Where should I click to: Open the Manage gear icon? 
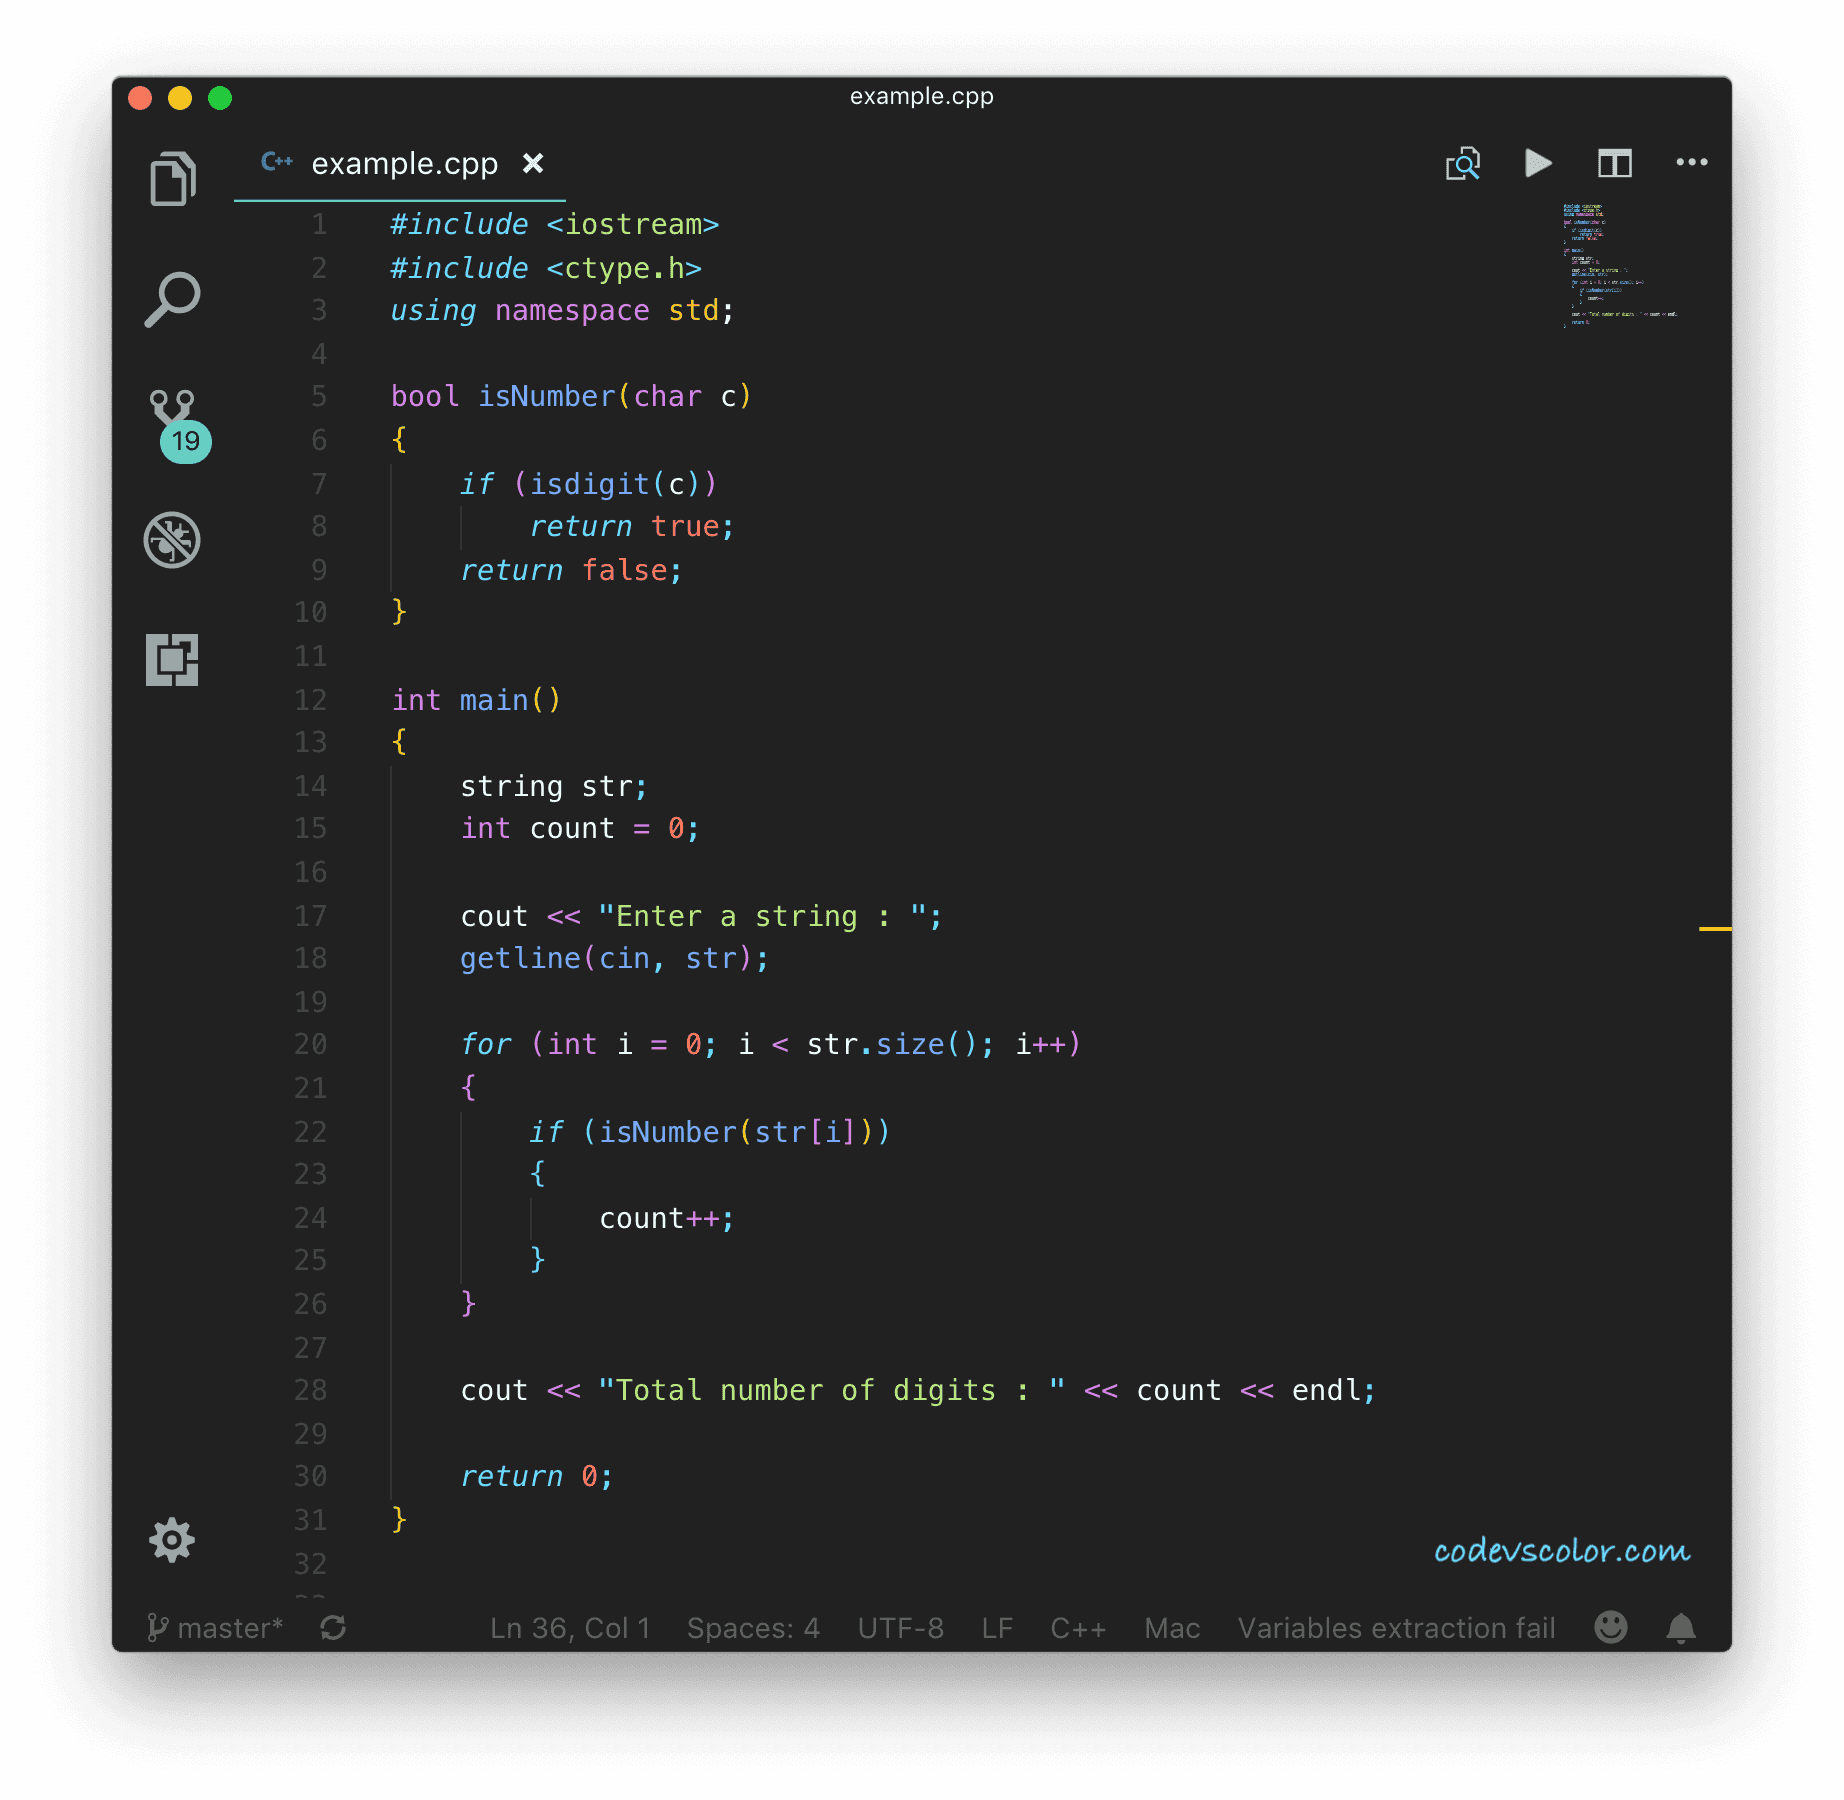pos(172,1540)
